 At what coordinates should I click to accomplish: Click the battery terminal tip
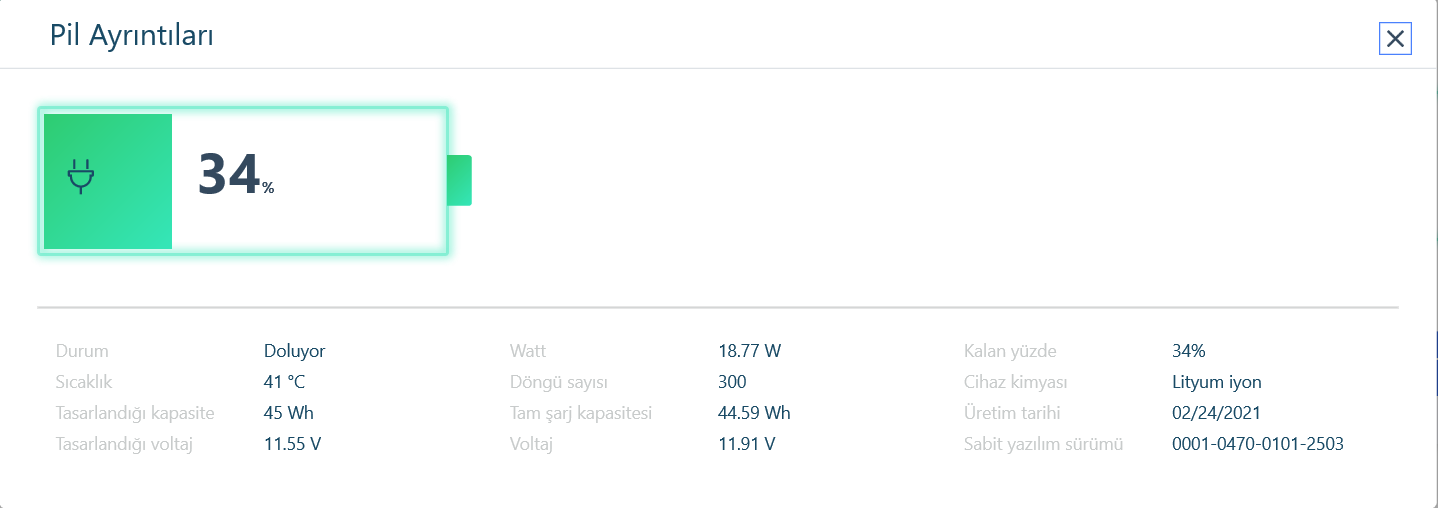pyautogui.click(x=459, y=180)
